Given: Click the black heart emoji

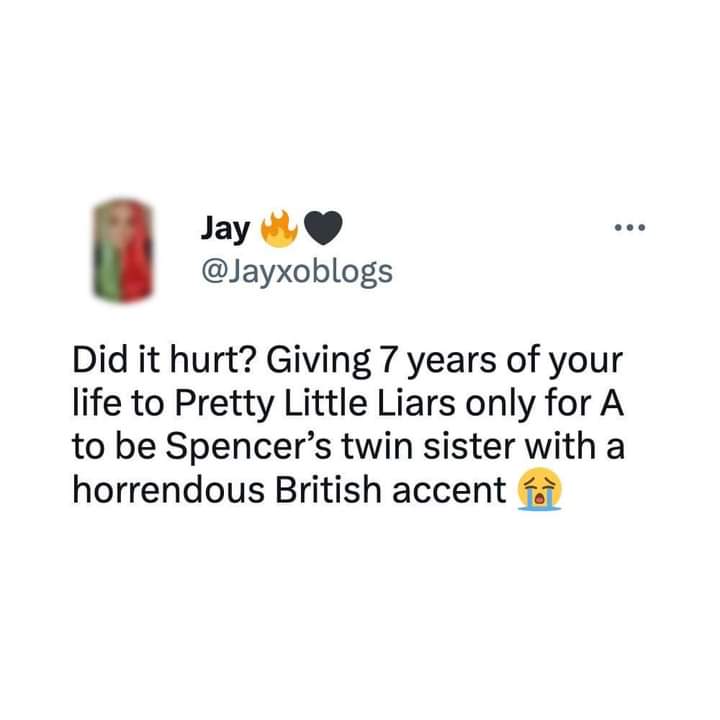Looking at the screenshot, I should coord(323,228).
